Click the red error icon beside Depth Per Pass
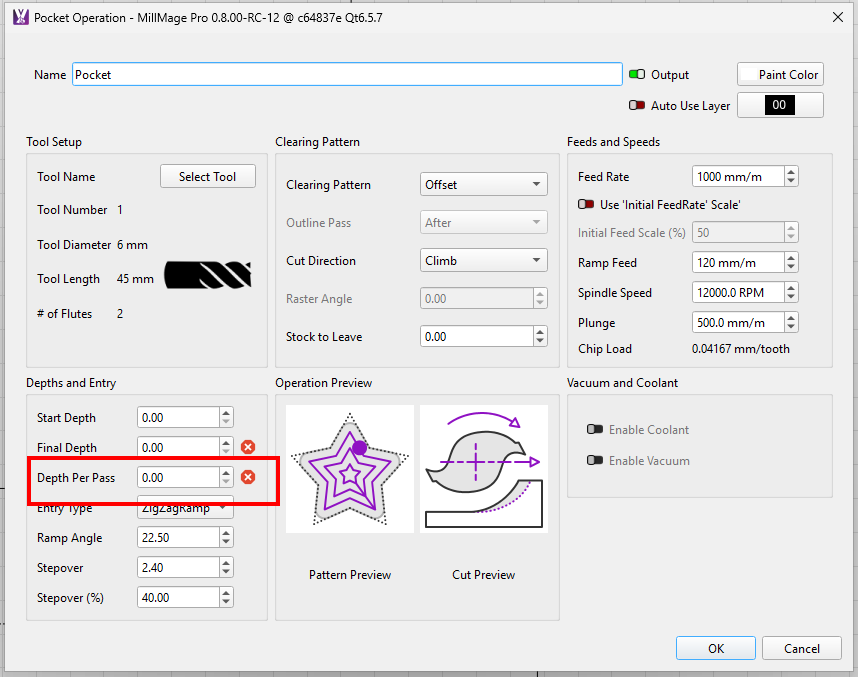 (248, 477)
